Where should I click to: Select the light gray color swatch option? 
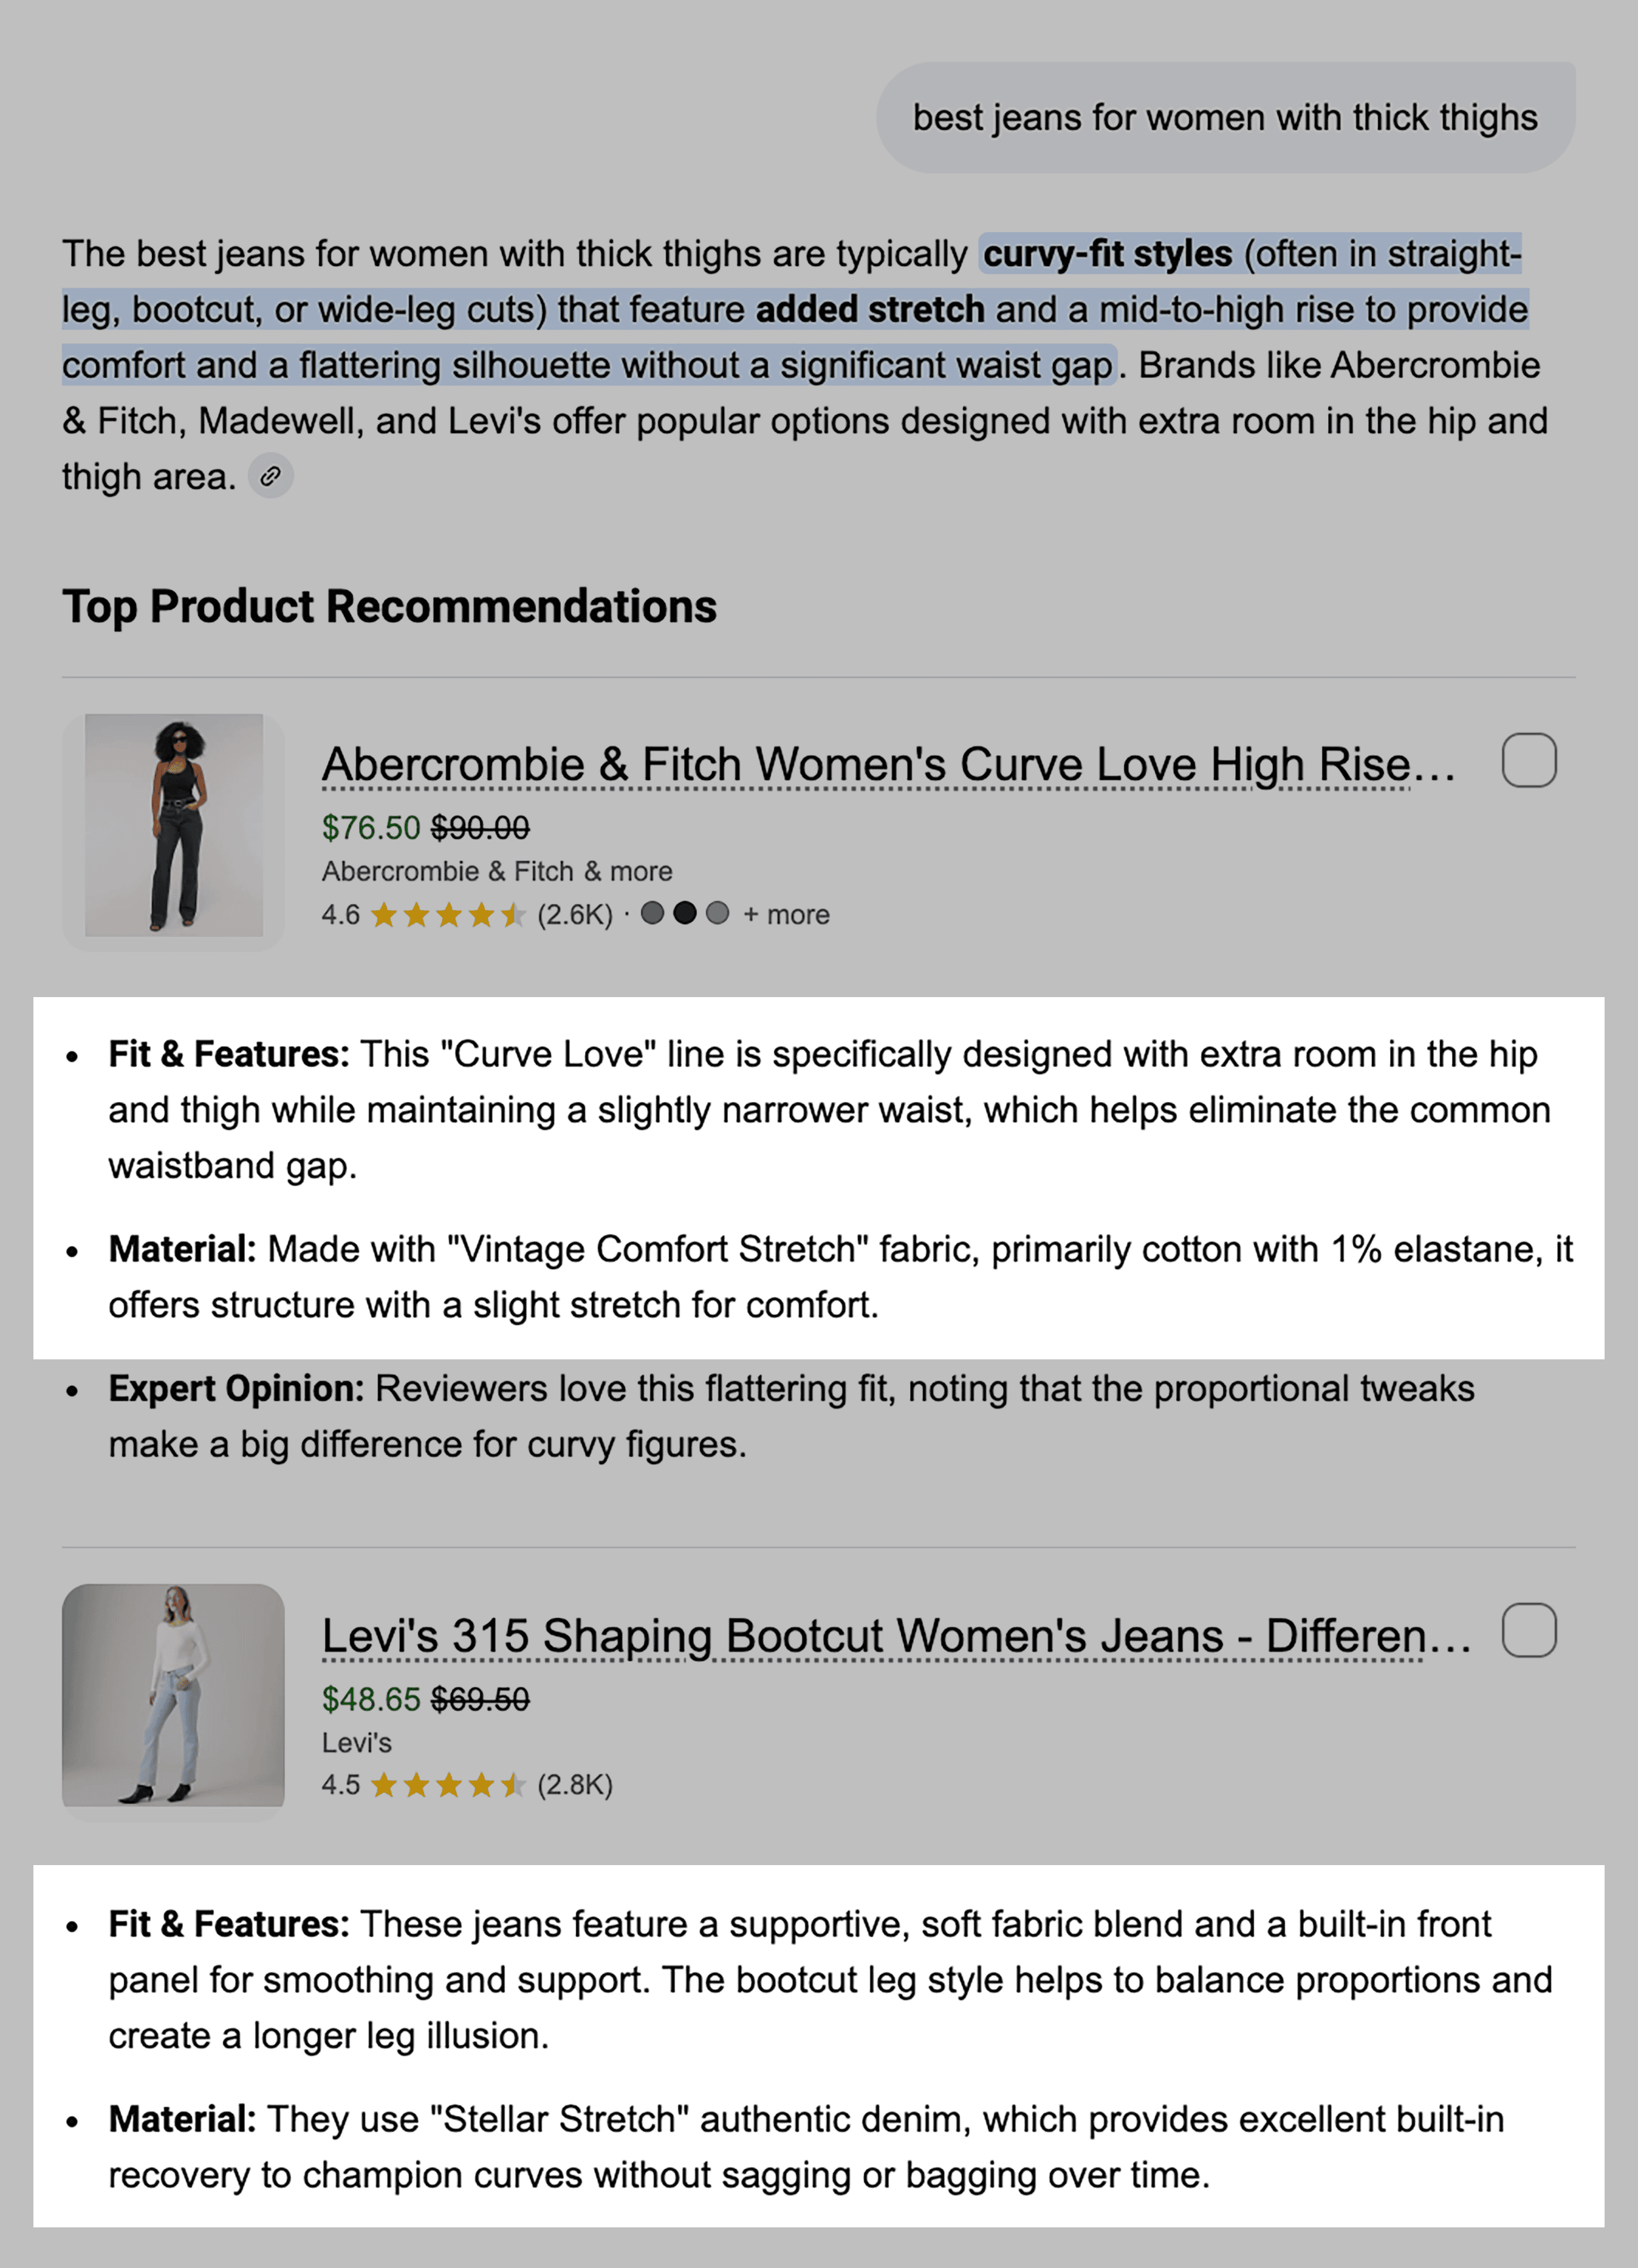716,913
